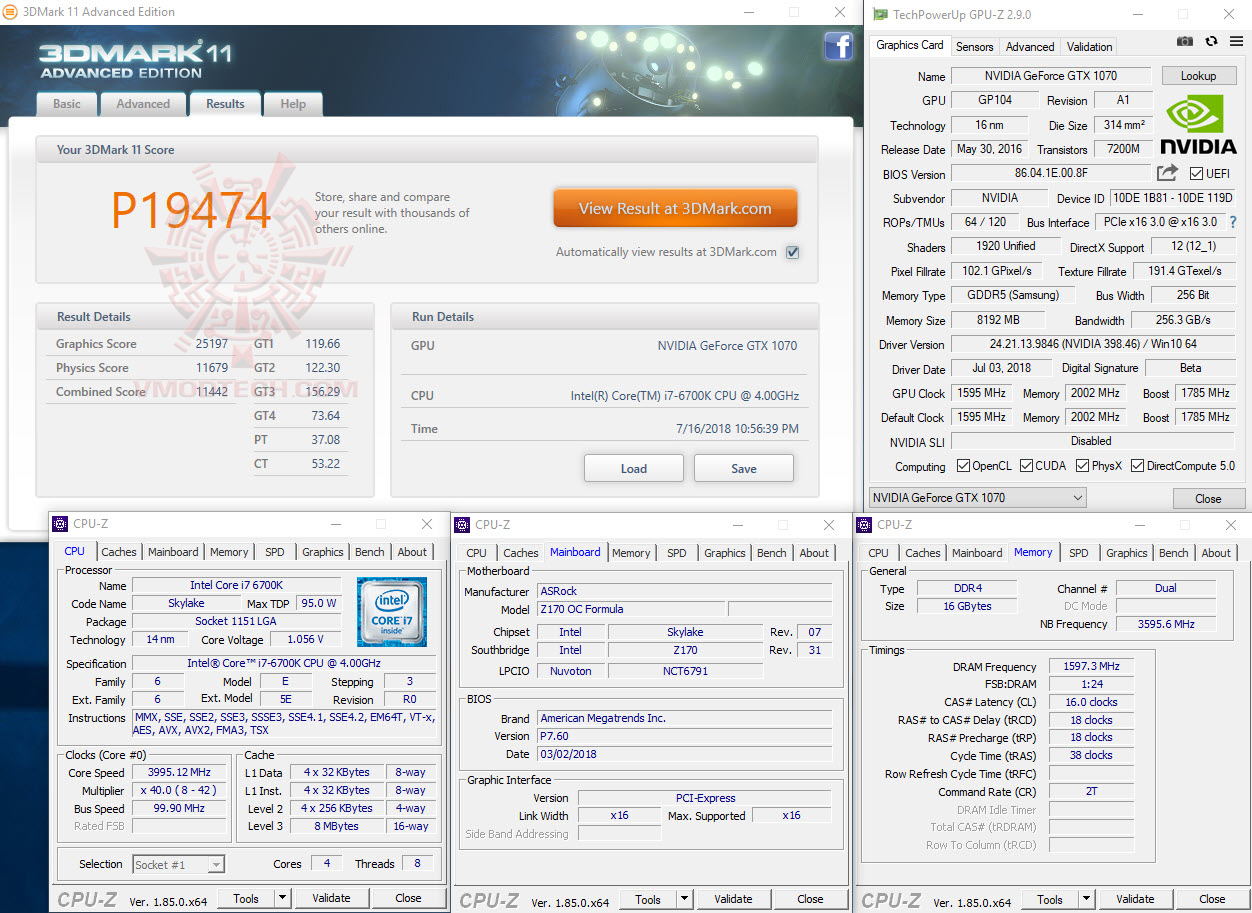Switch to the Basic tab in 3DMark
This screenshot has width=1252, height=913.
pos(67,104)
